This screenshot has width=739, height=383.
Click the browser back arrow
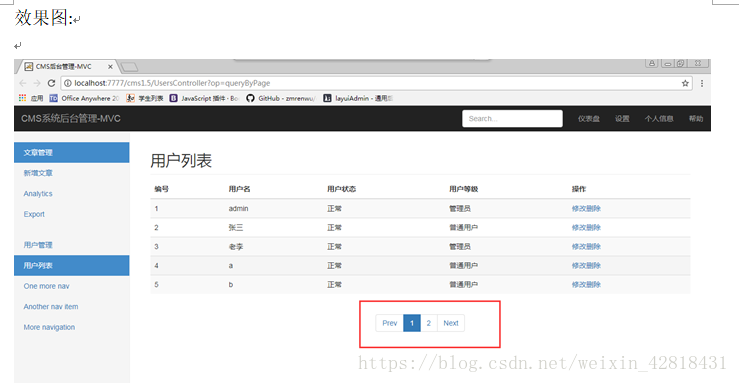pos(23,83)
